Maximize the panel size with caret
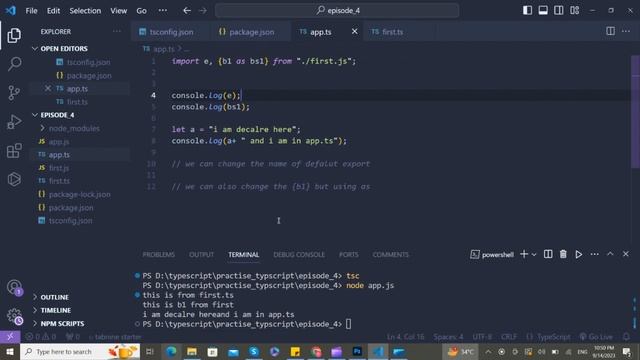The width and height of the screenshot is (640, 360). pyautogui.click(x=610, y=254)
